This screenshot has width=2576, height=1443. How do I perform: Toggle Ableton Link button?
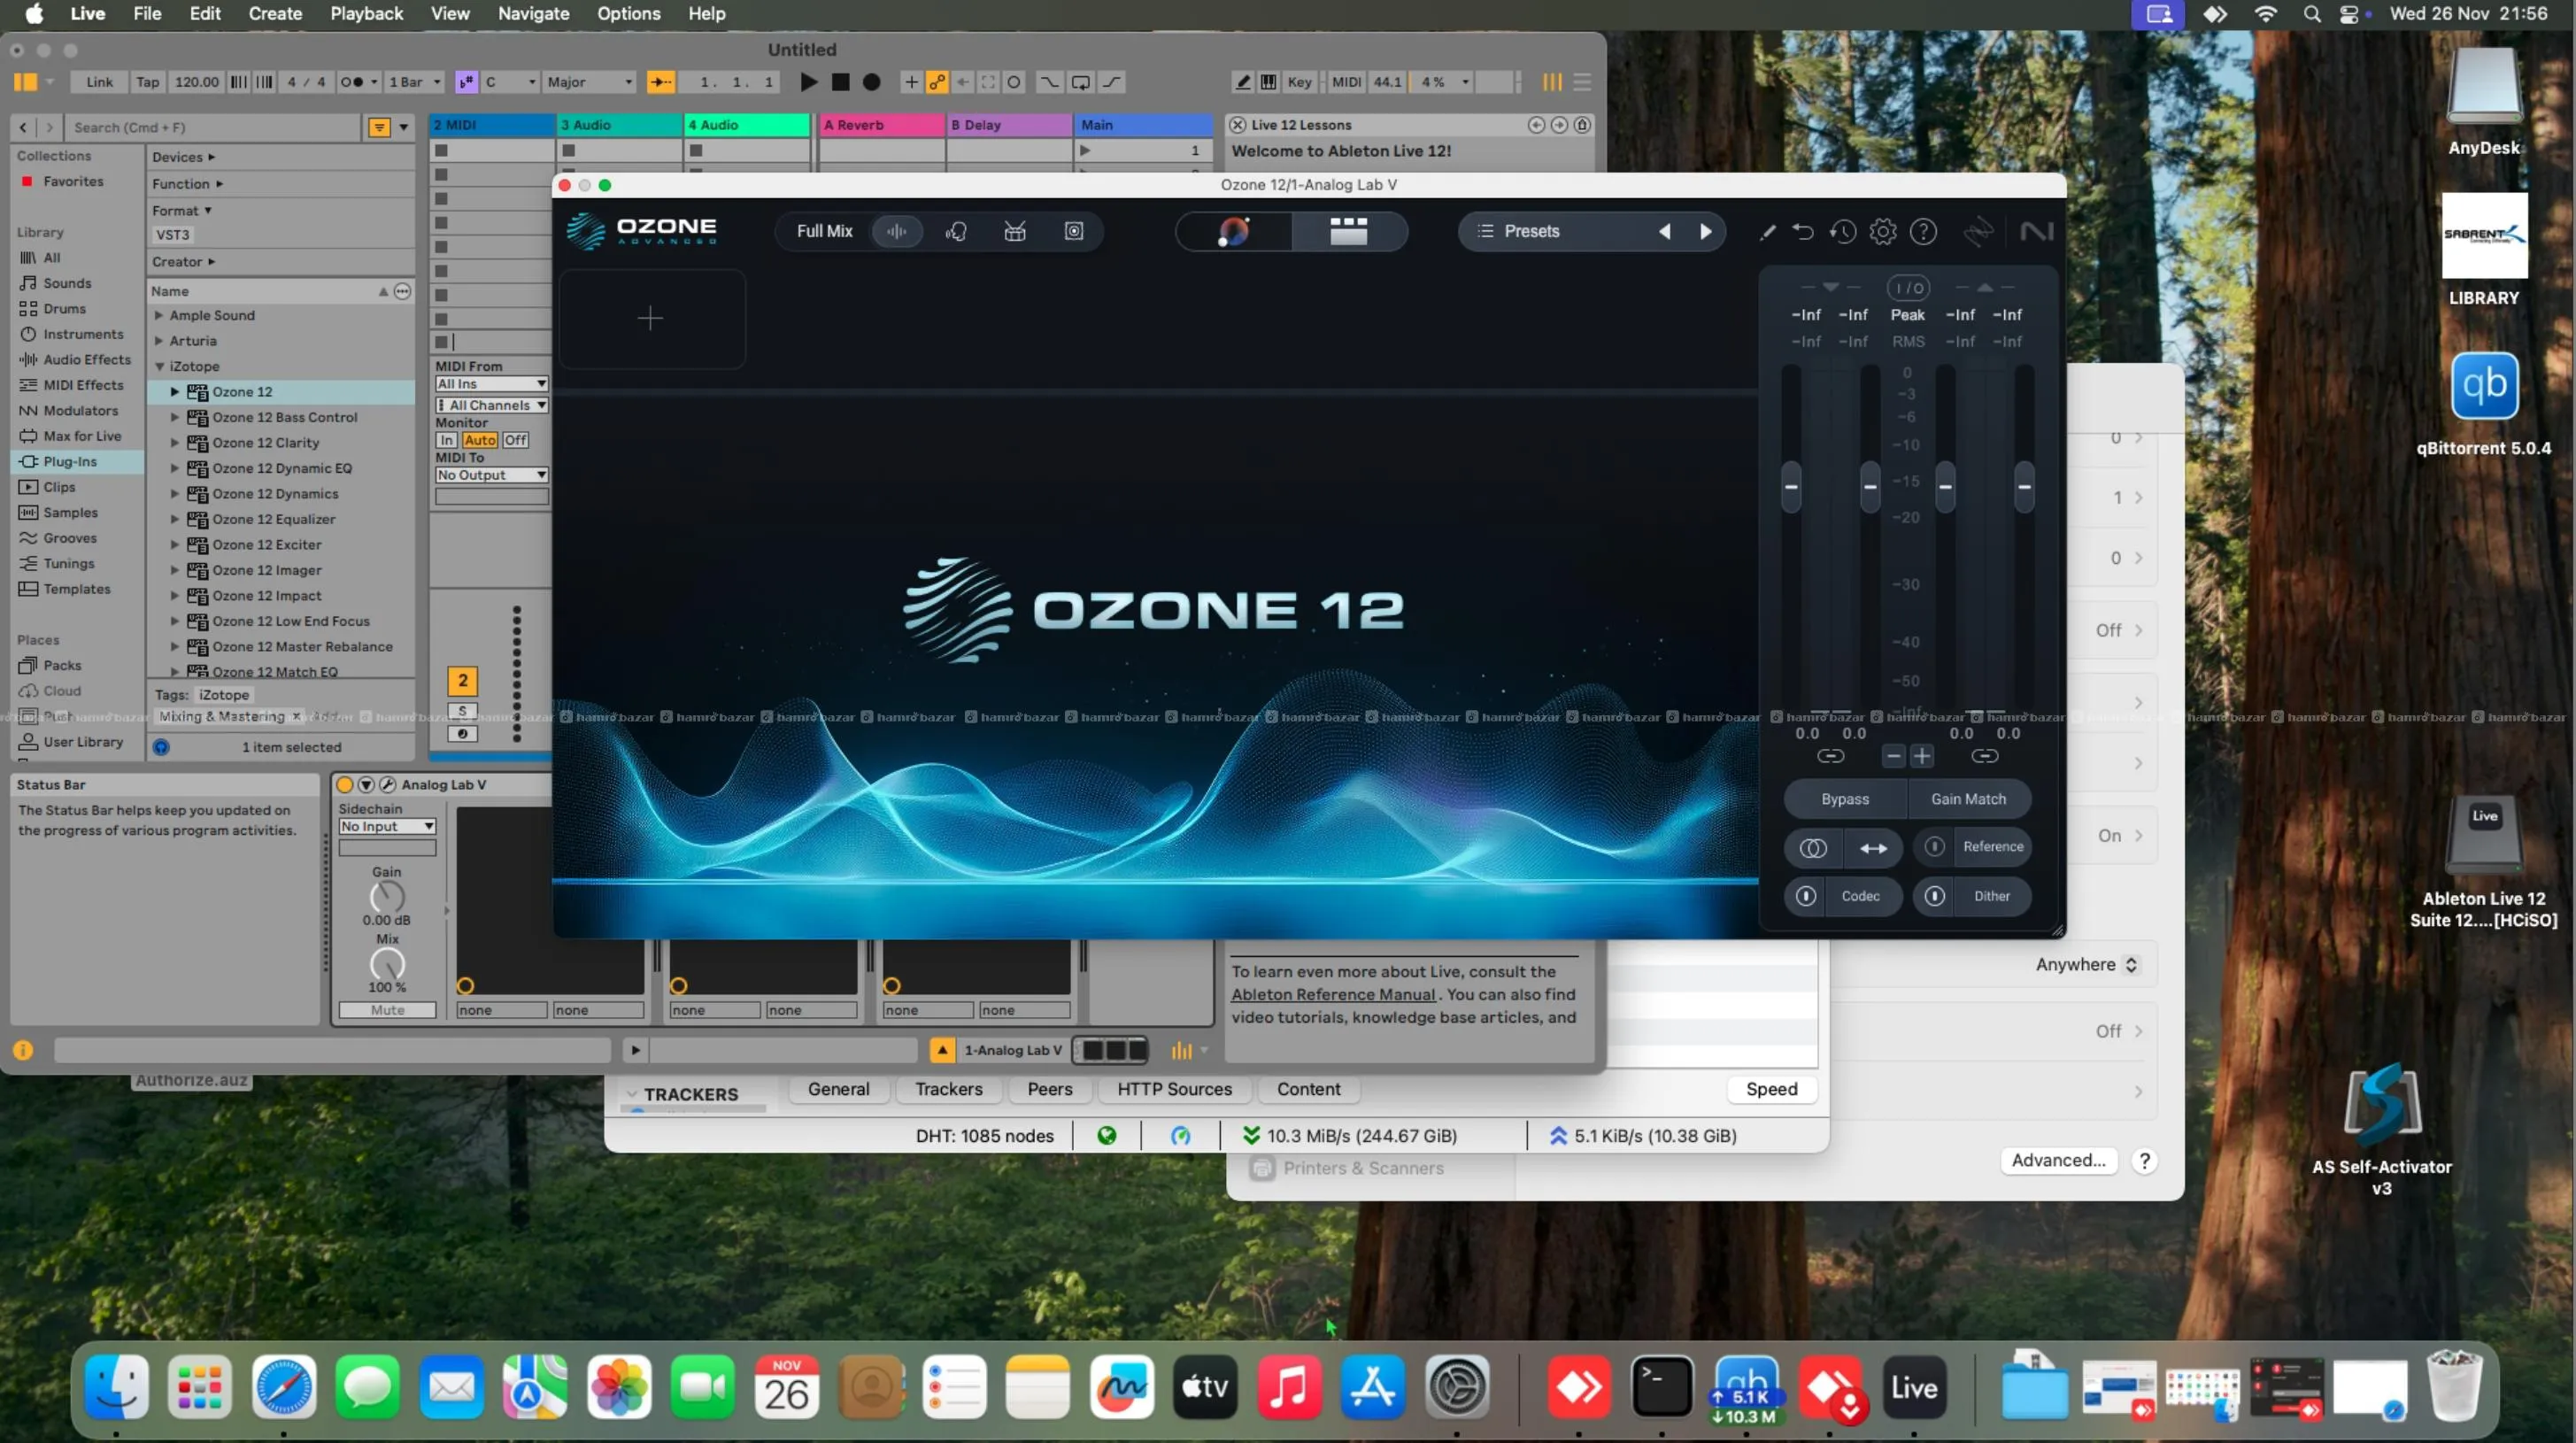[x=99, y=82]
